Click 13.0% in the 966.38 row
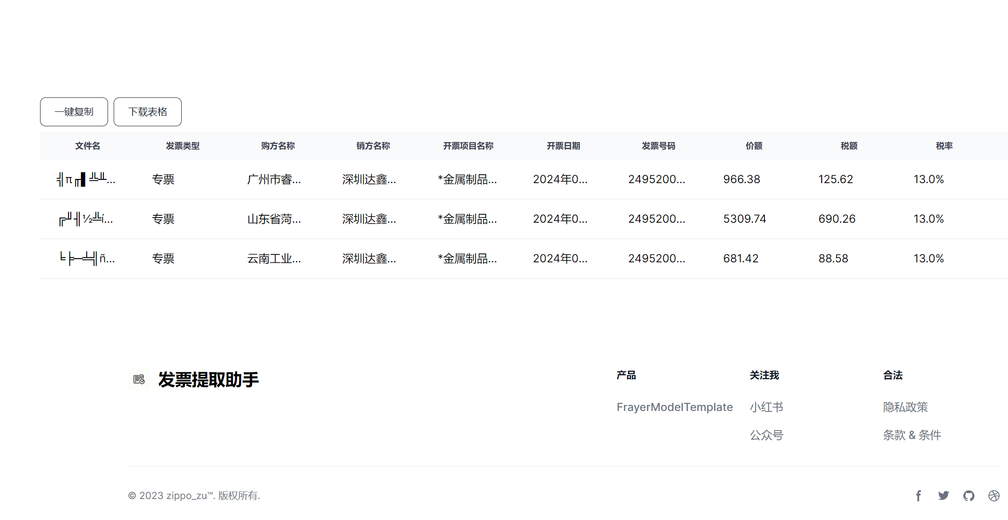 (x=929, y=179)
